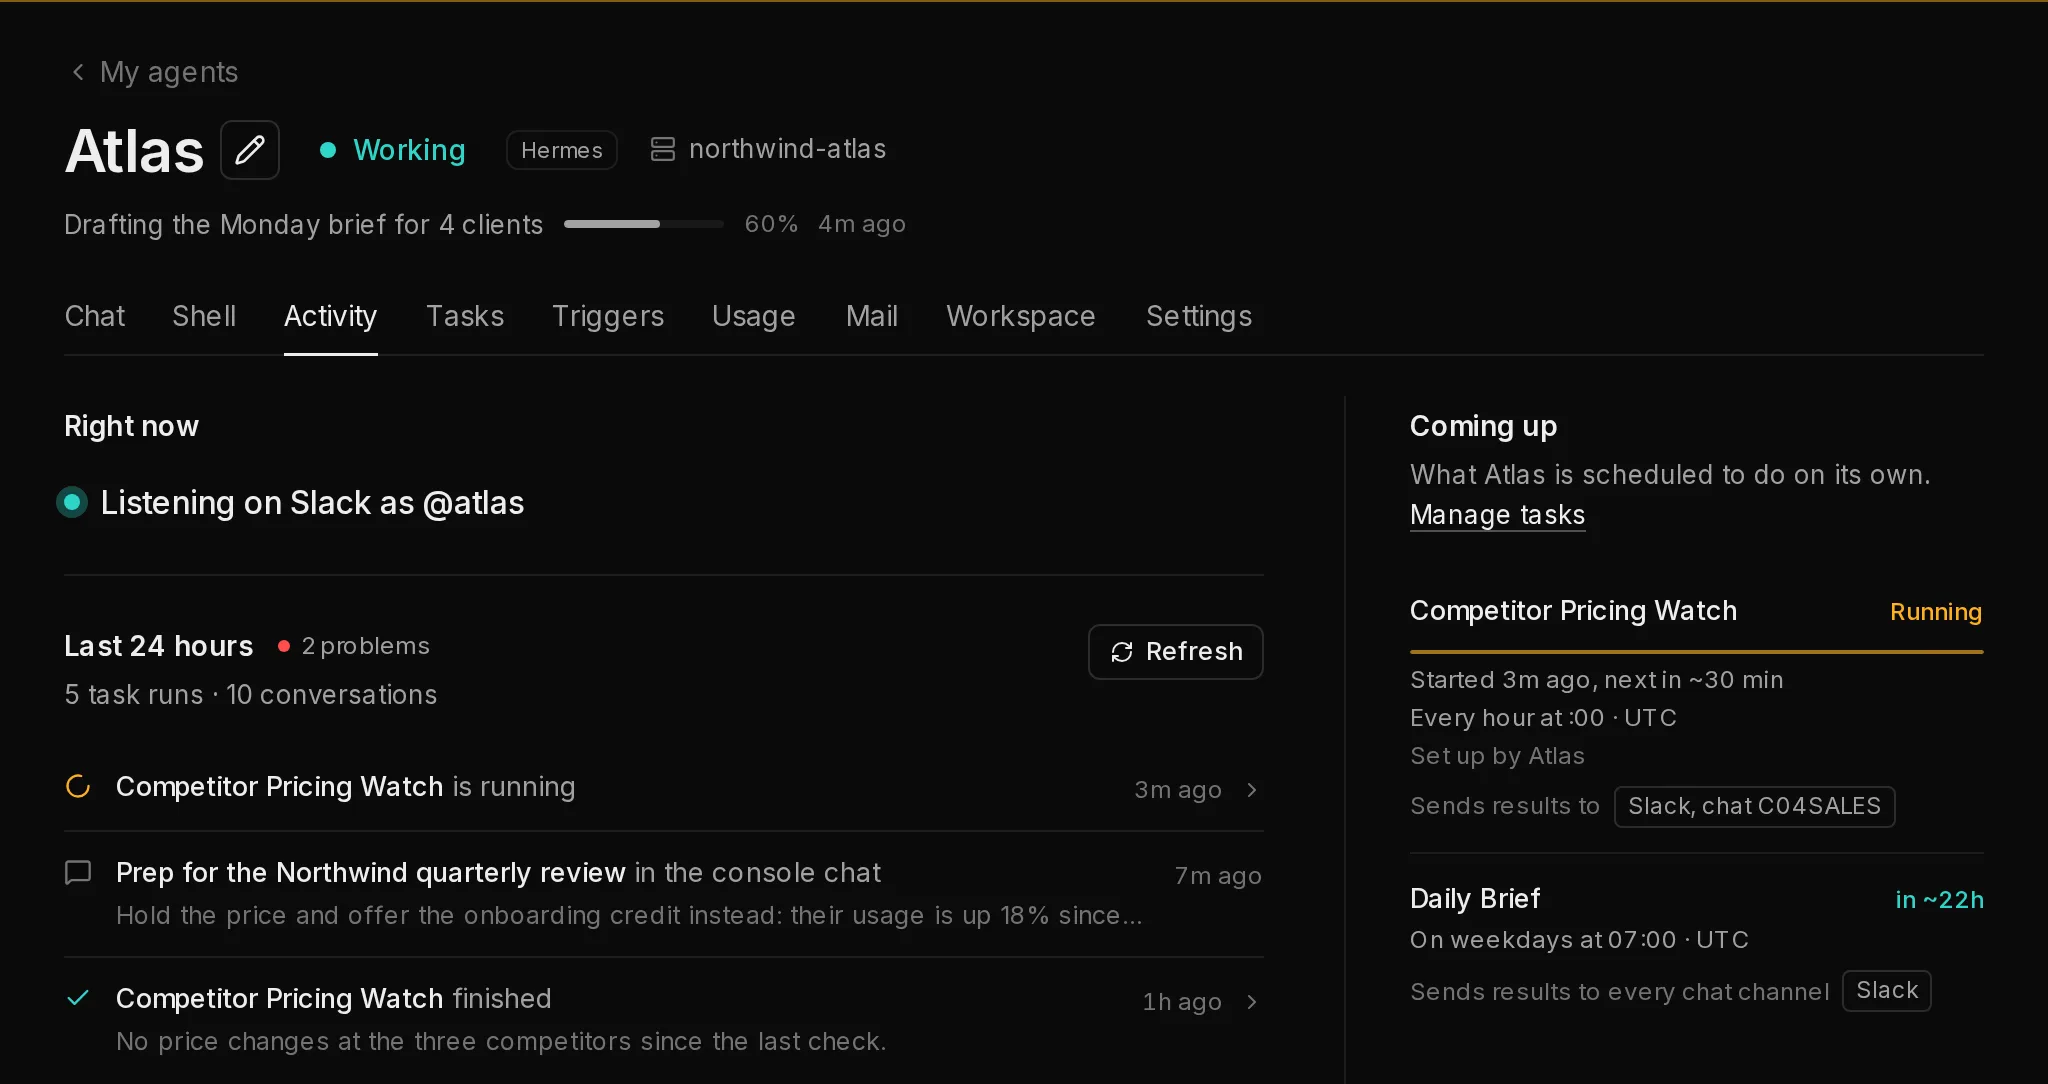
Task: Open the Chat tab
Action: tap(95, 316)
